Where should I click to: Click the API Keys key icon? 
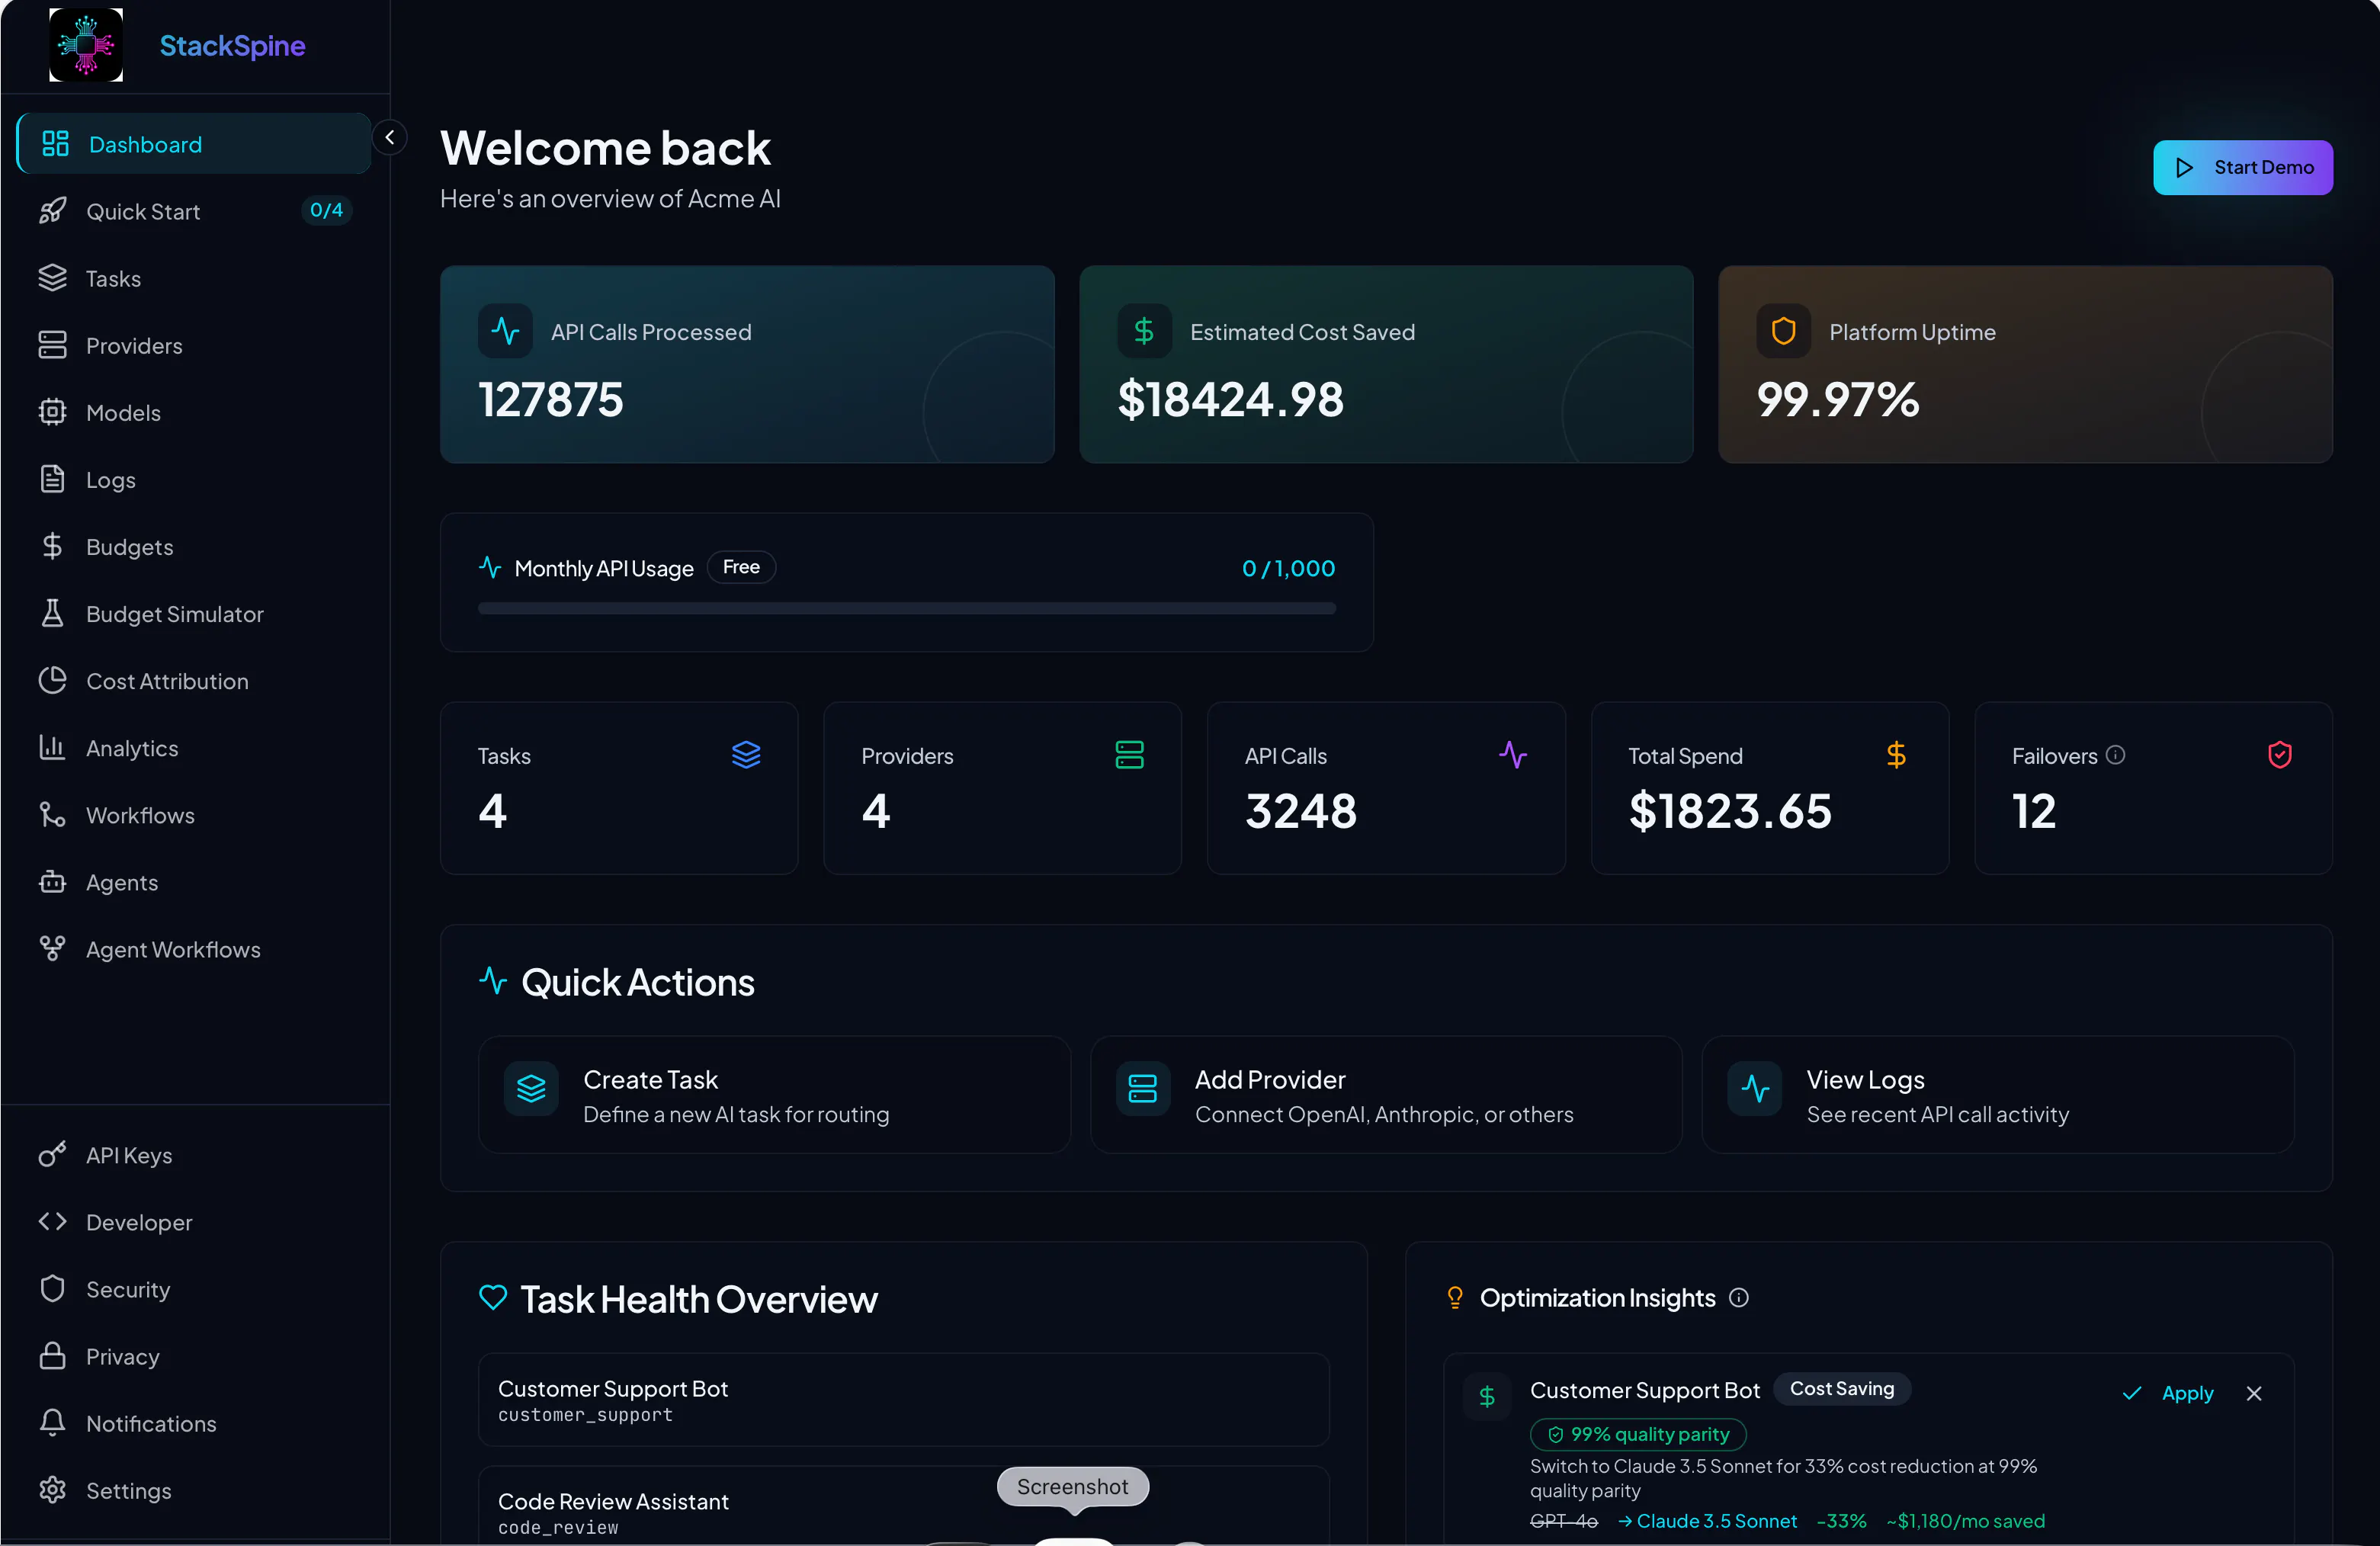[x=52, y=1154]
